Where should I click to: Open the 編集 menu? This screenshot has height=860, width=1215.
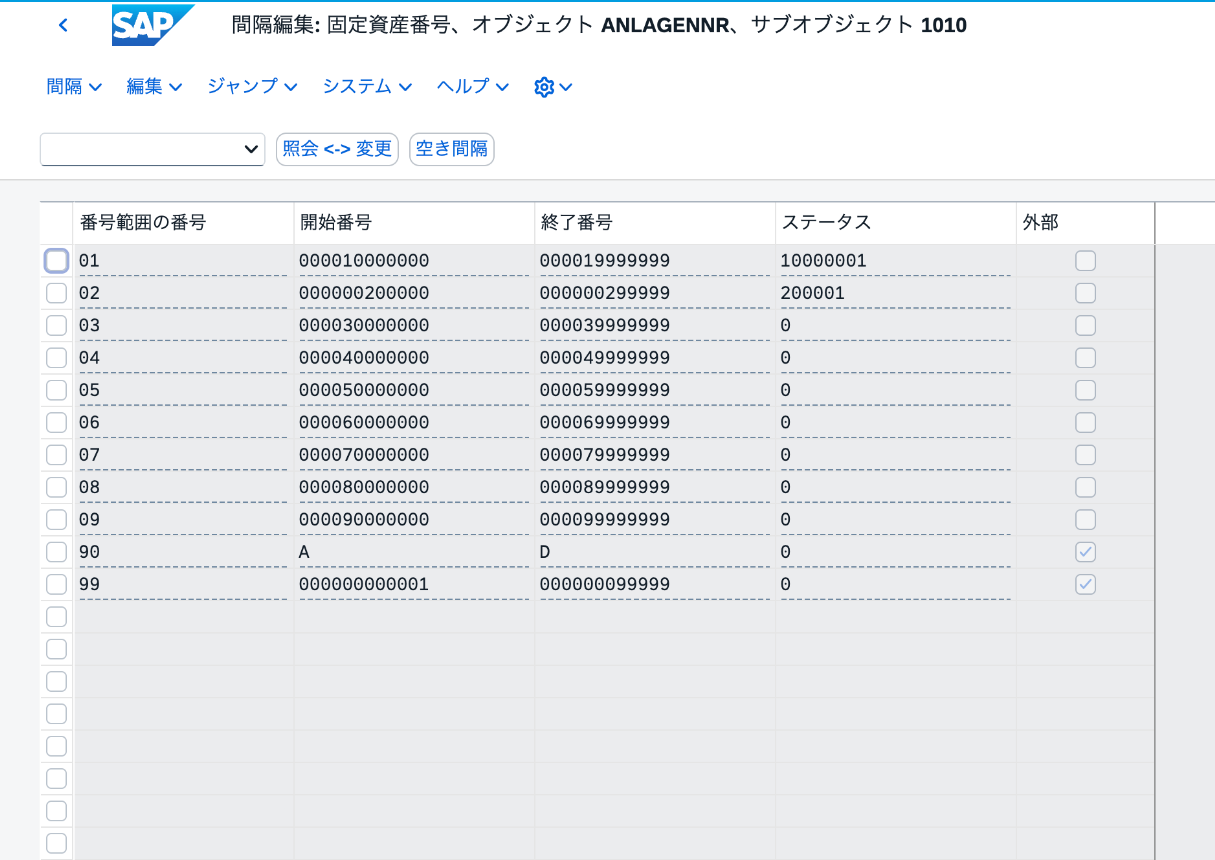pyautogui.click(x=154, y=87)
